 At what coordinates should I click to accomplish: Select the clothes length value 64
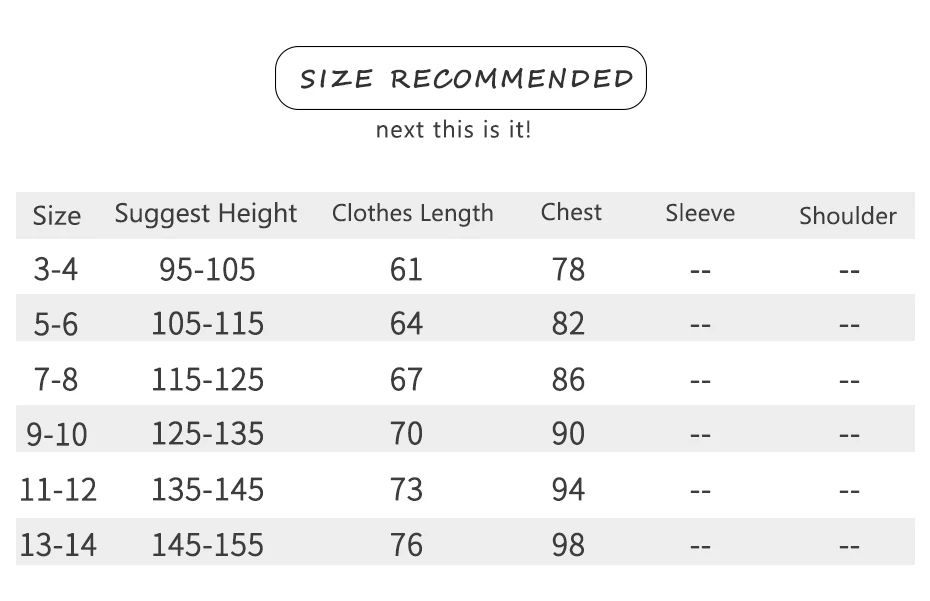point(406,324)
